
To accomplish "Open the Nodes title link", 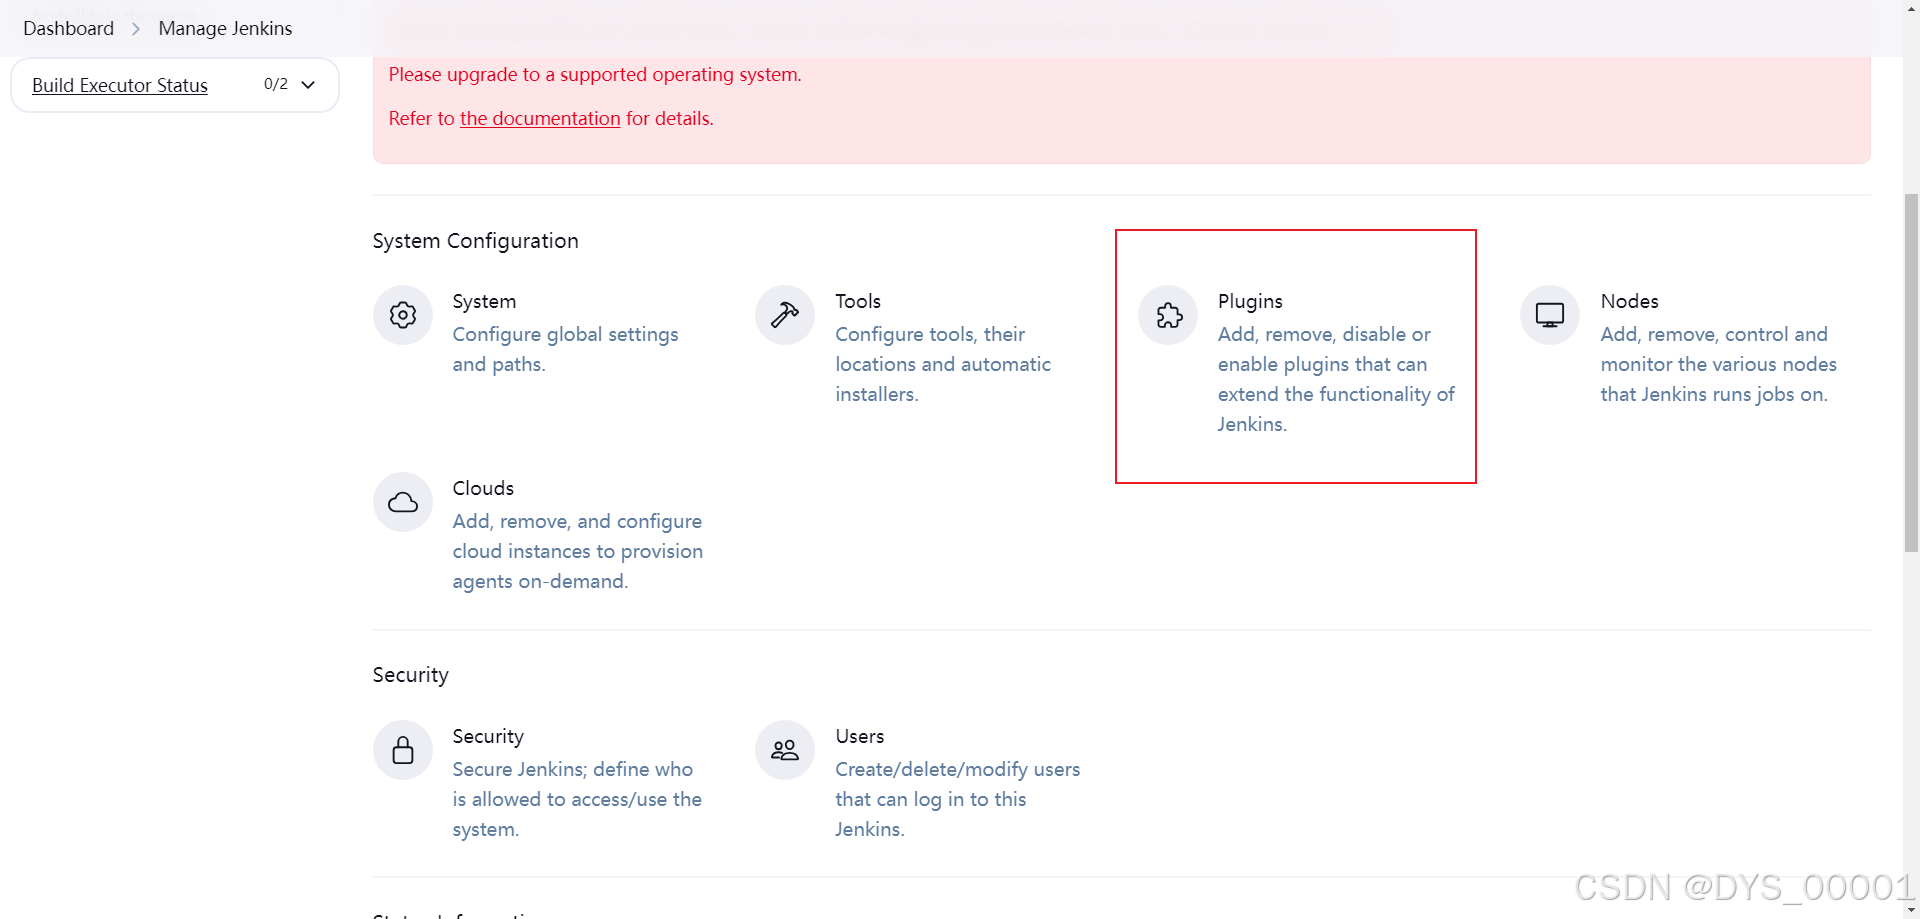I will tap(1629, 301).
